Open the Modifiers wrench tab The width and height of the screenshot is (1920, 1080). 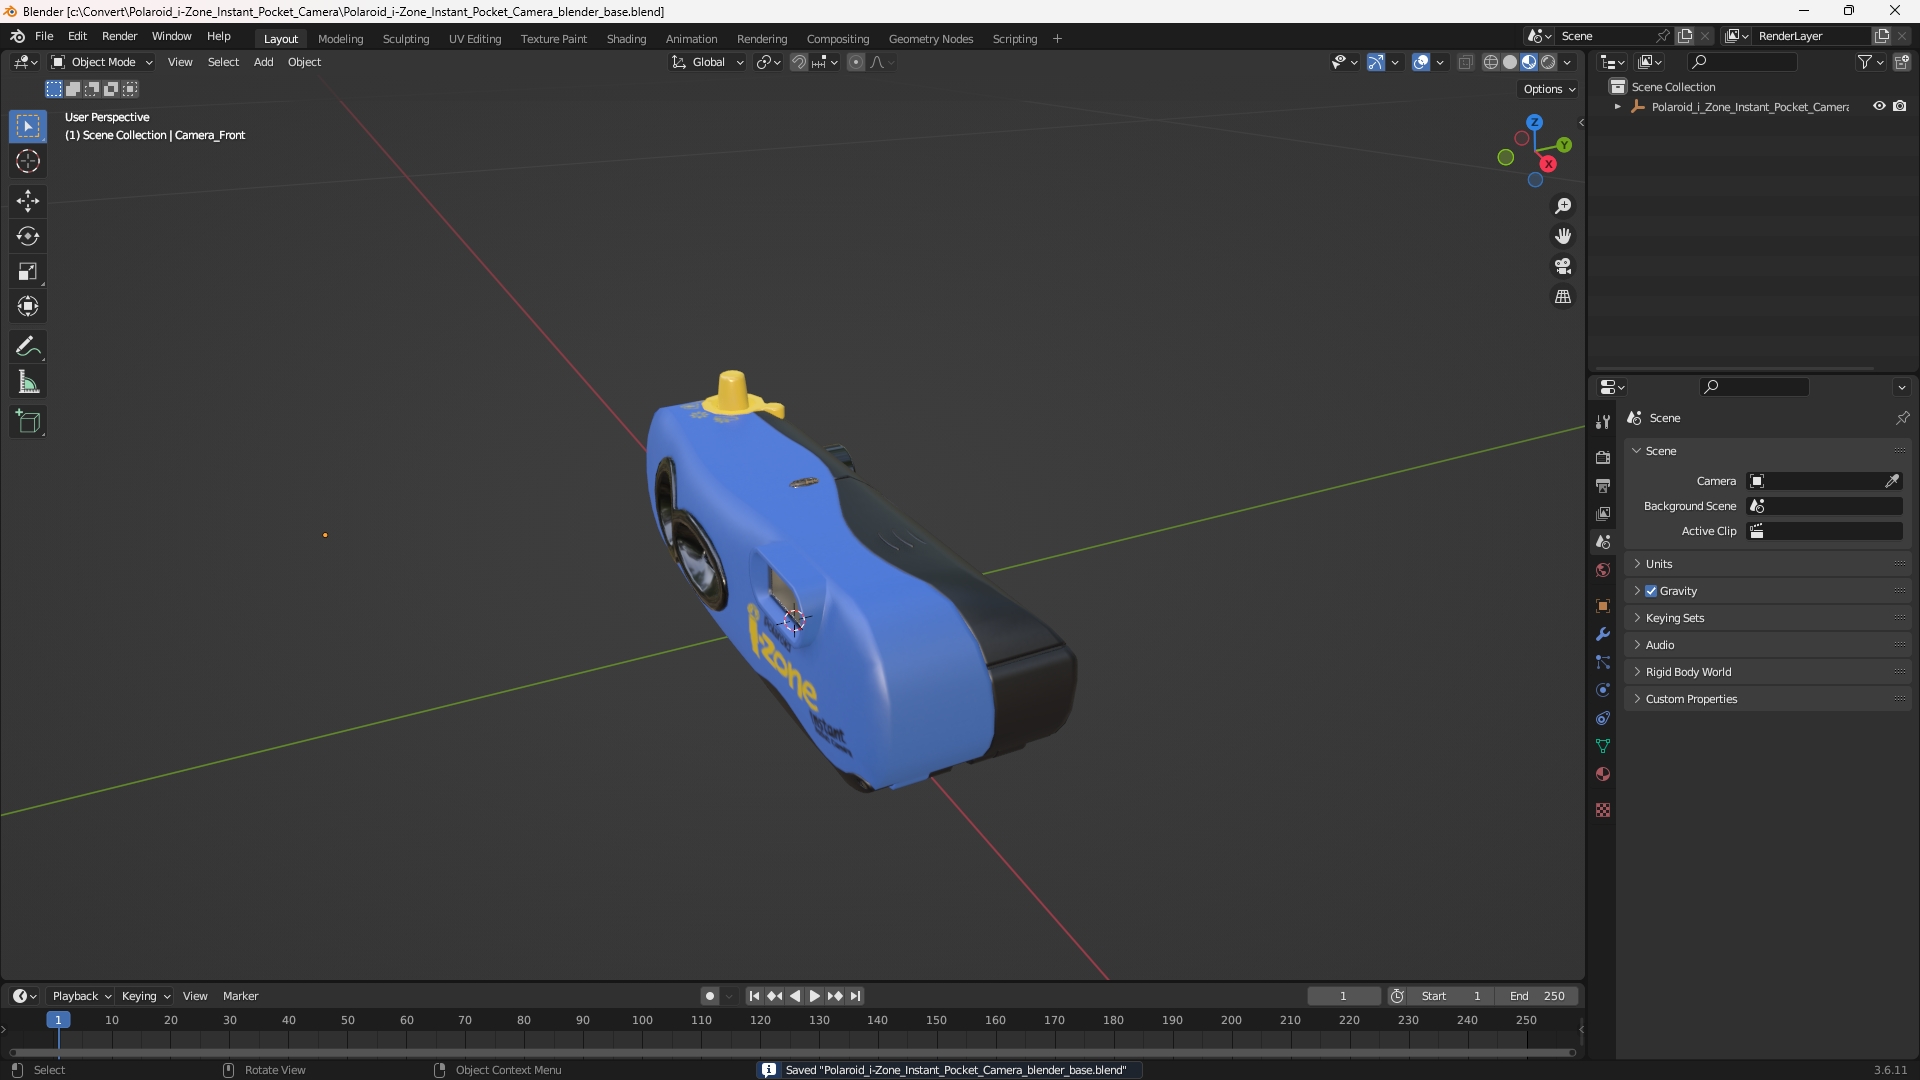1603,634
